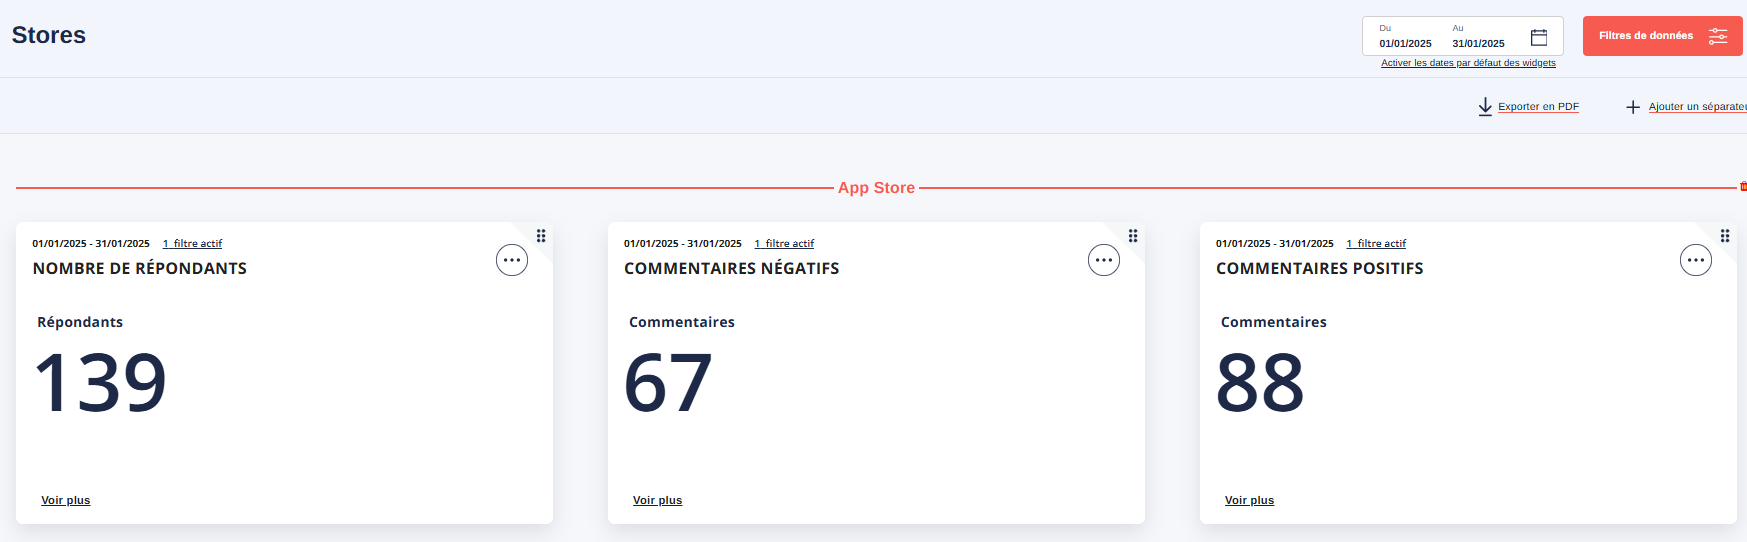The width and height of the screenshot is (1747, 542).
Task: Open options menu on Commentaires négatifs widget
Action: click(1104, 261)
